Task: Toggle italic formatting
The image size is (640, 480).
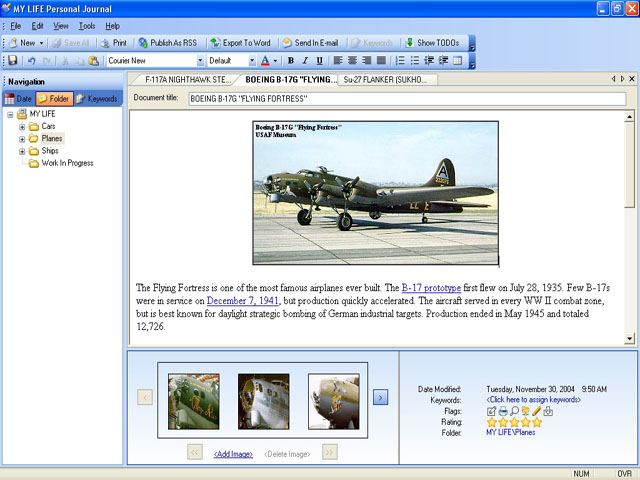Action: point(304,61)
